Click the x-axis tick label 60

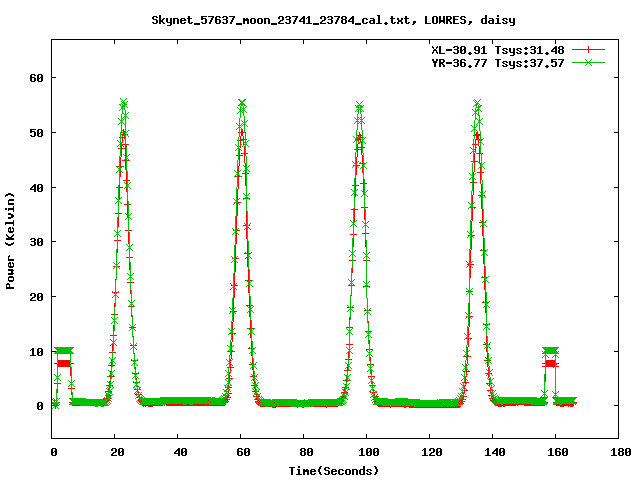tap(243, 452)
